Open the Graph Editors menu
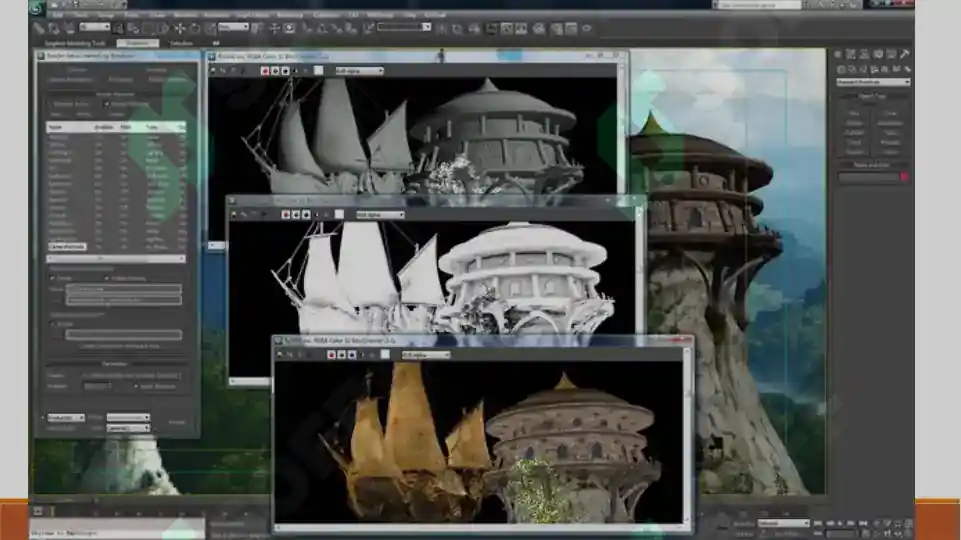 [x=253, y=15]
